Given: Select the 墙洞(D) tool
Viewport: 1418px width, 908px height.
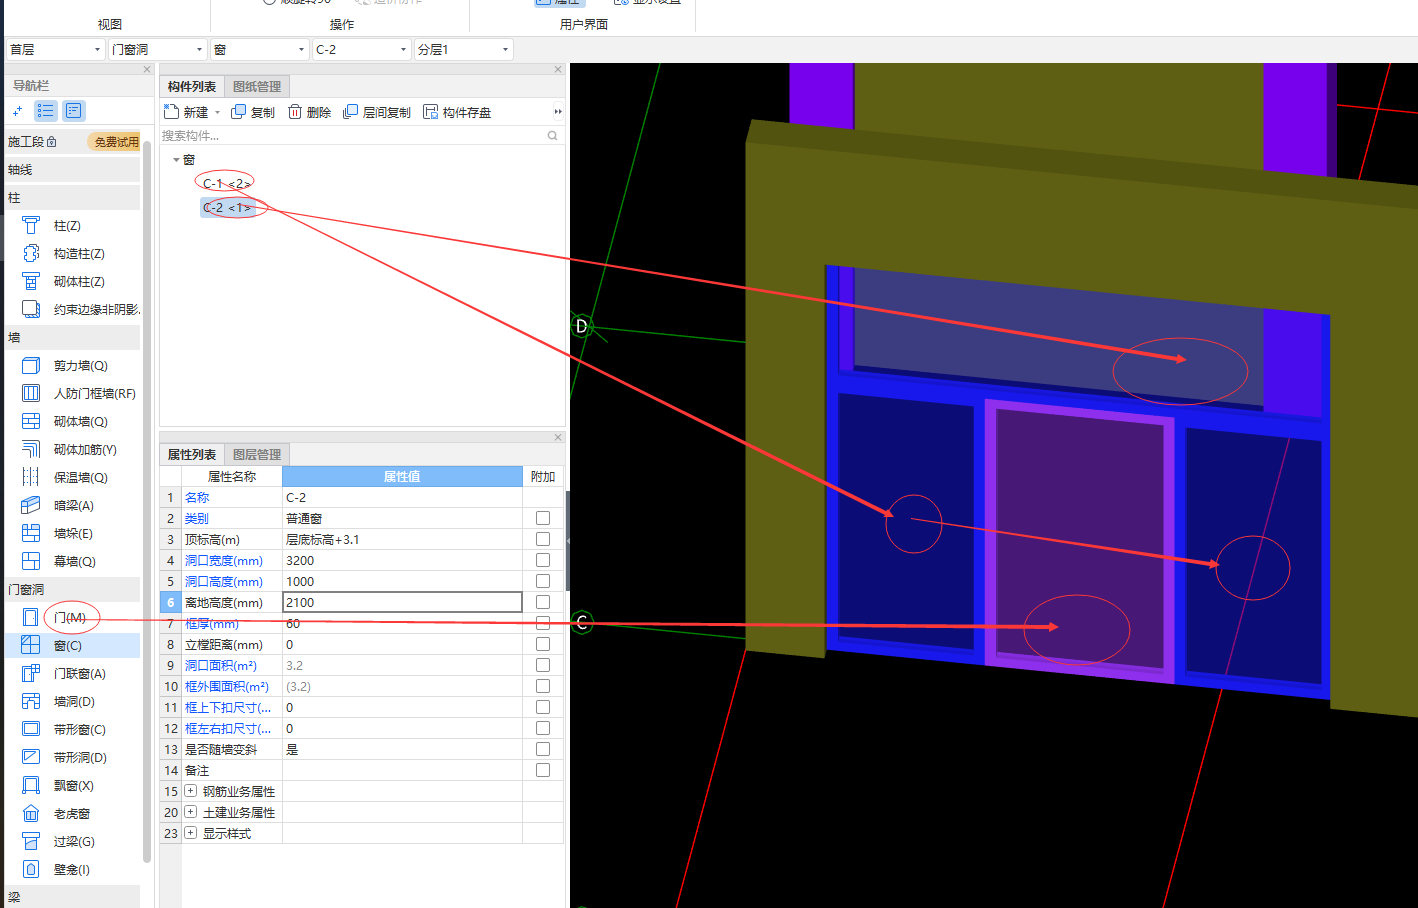Looking at the screenshot, I should [x=74, y=702].
